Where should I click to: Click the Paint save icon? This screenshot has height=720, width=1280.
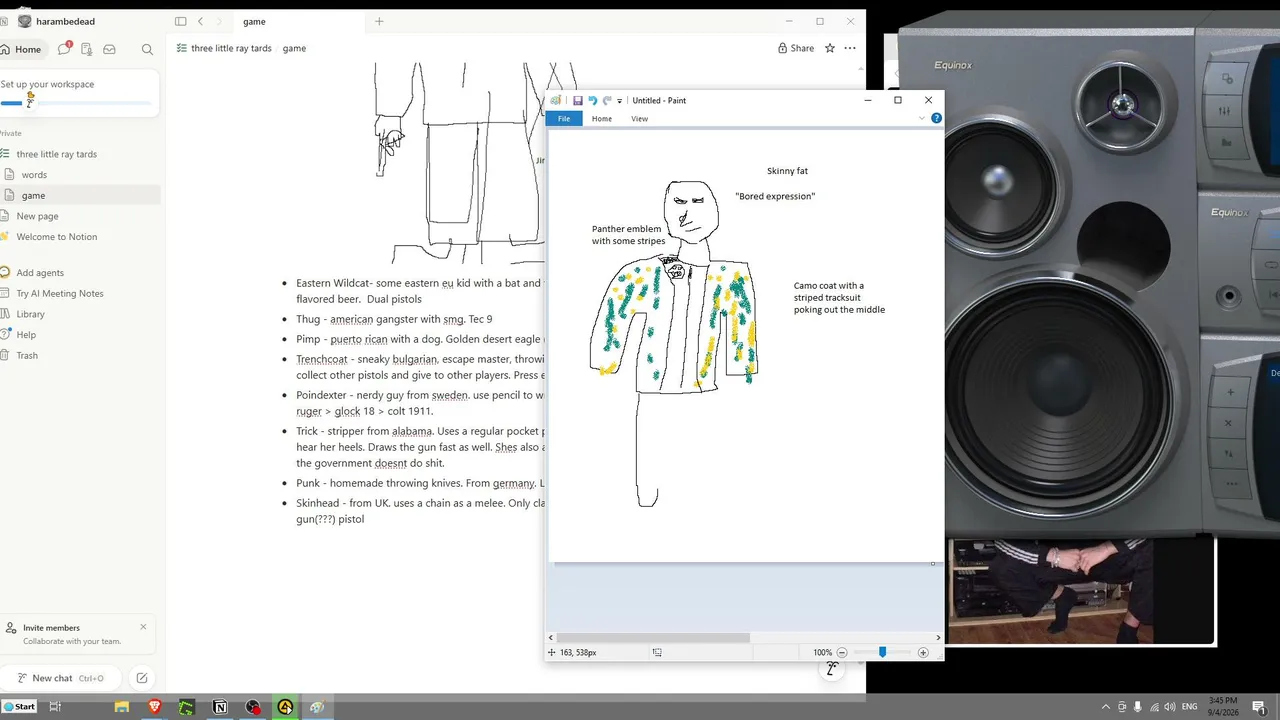pyautogui.click(x=578, y=100)
